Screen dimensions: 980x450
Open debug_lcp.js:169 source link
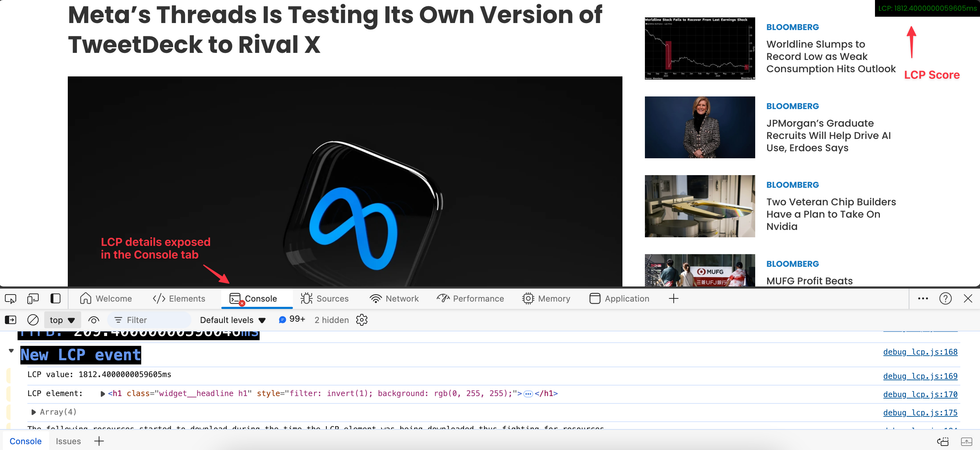point(920,376)
